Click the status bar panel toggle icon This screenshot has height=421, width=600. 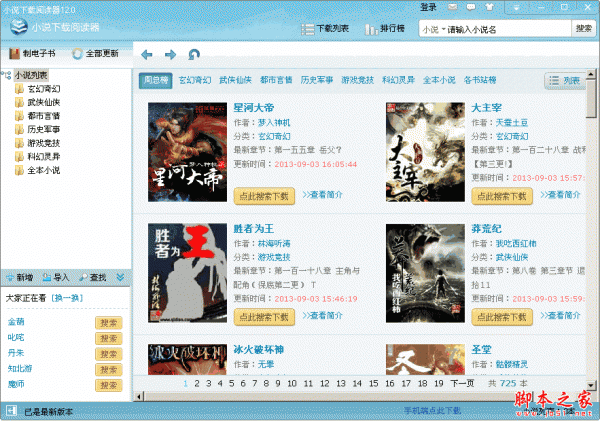[11, 411]
